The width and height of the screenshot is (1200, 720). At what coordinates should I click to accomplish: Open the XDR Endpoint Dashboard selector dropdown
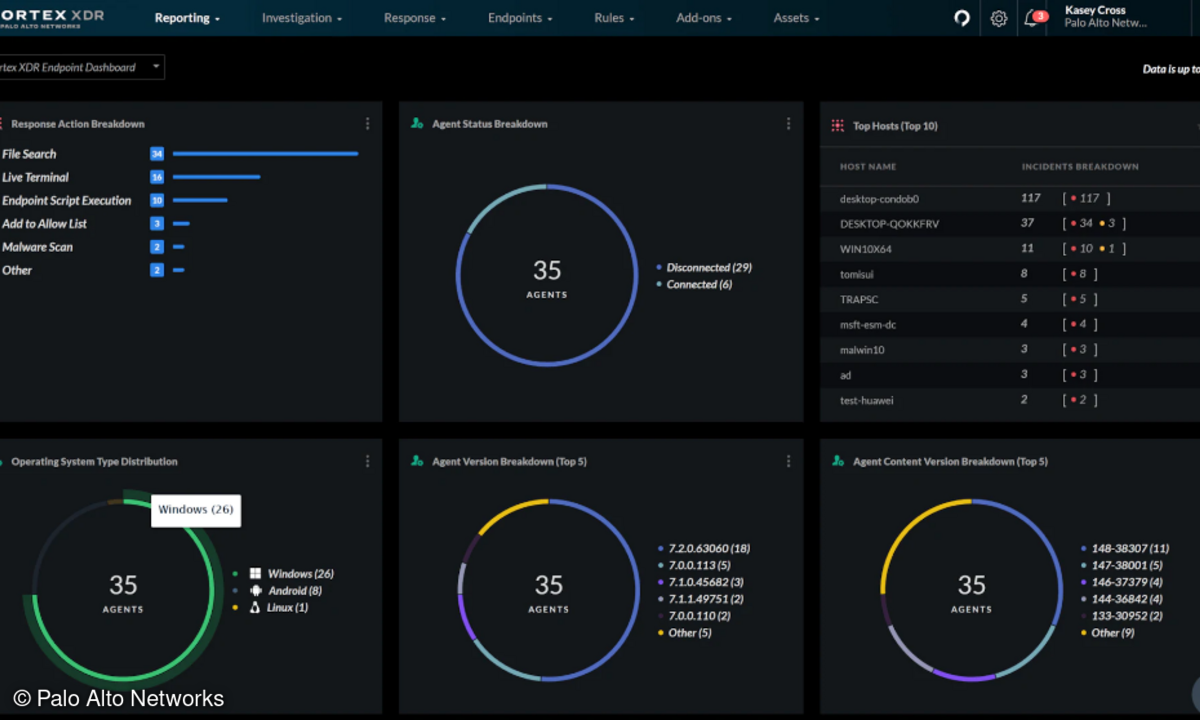[x=80, y=67]
